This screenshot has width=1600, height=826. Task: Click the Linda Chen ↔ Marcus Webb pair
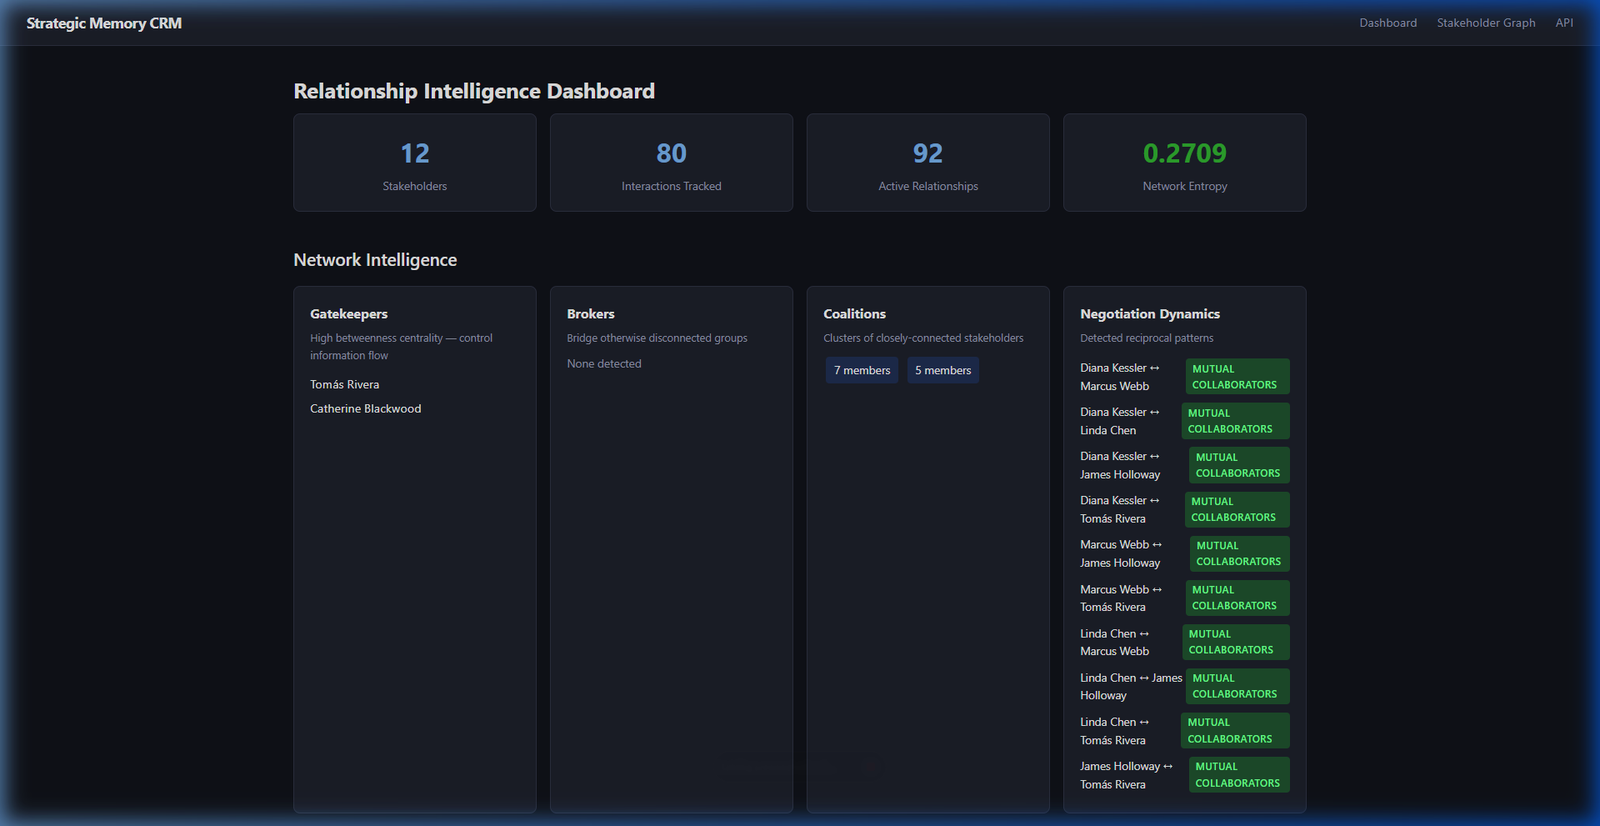[1115, 642]
